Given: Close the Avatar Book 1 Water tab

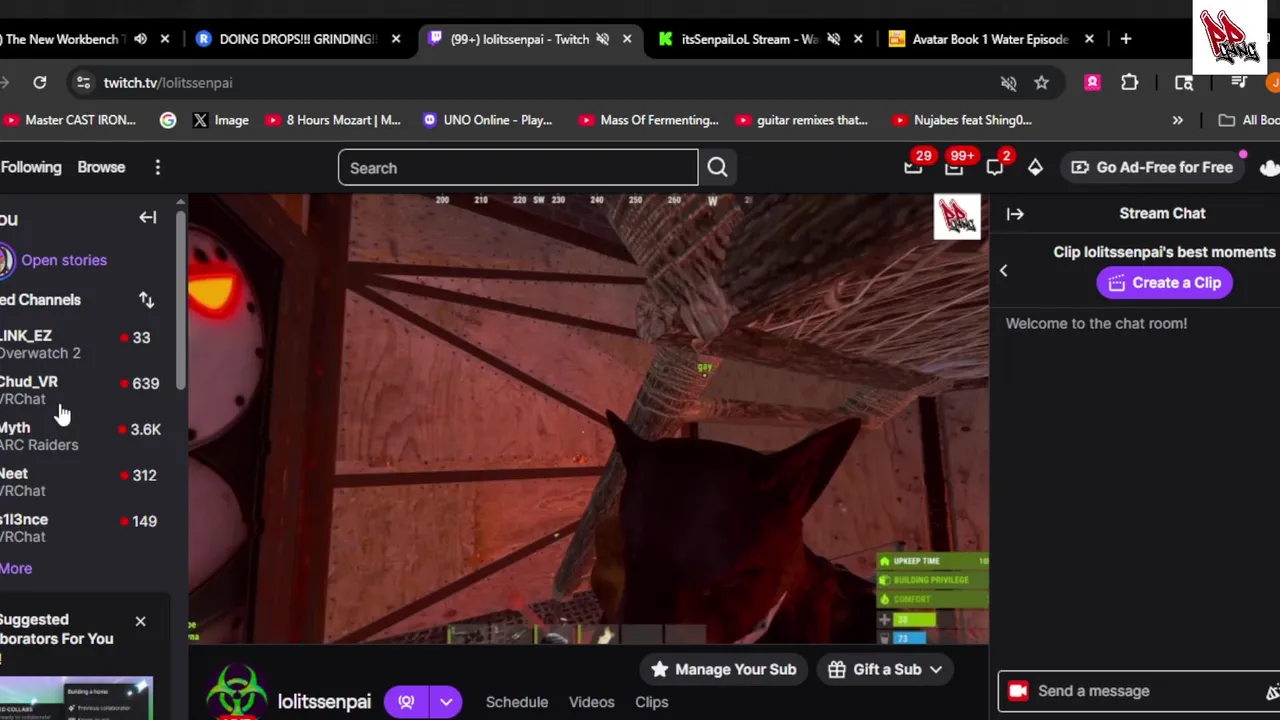Looking at the screenshot, I should [1089, 39].
